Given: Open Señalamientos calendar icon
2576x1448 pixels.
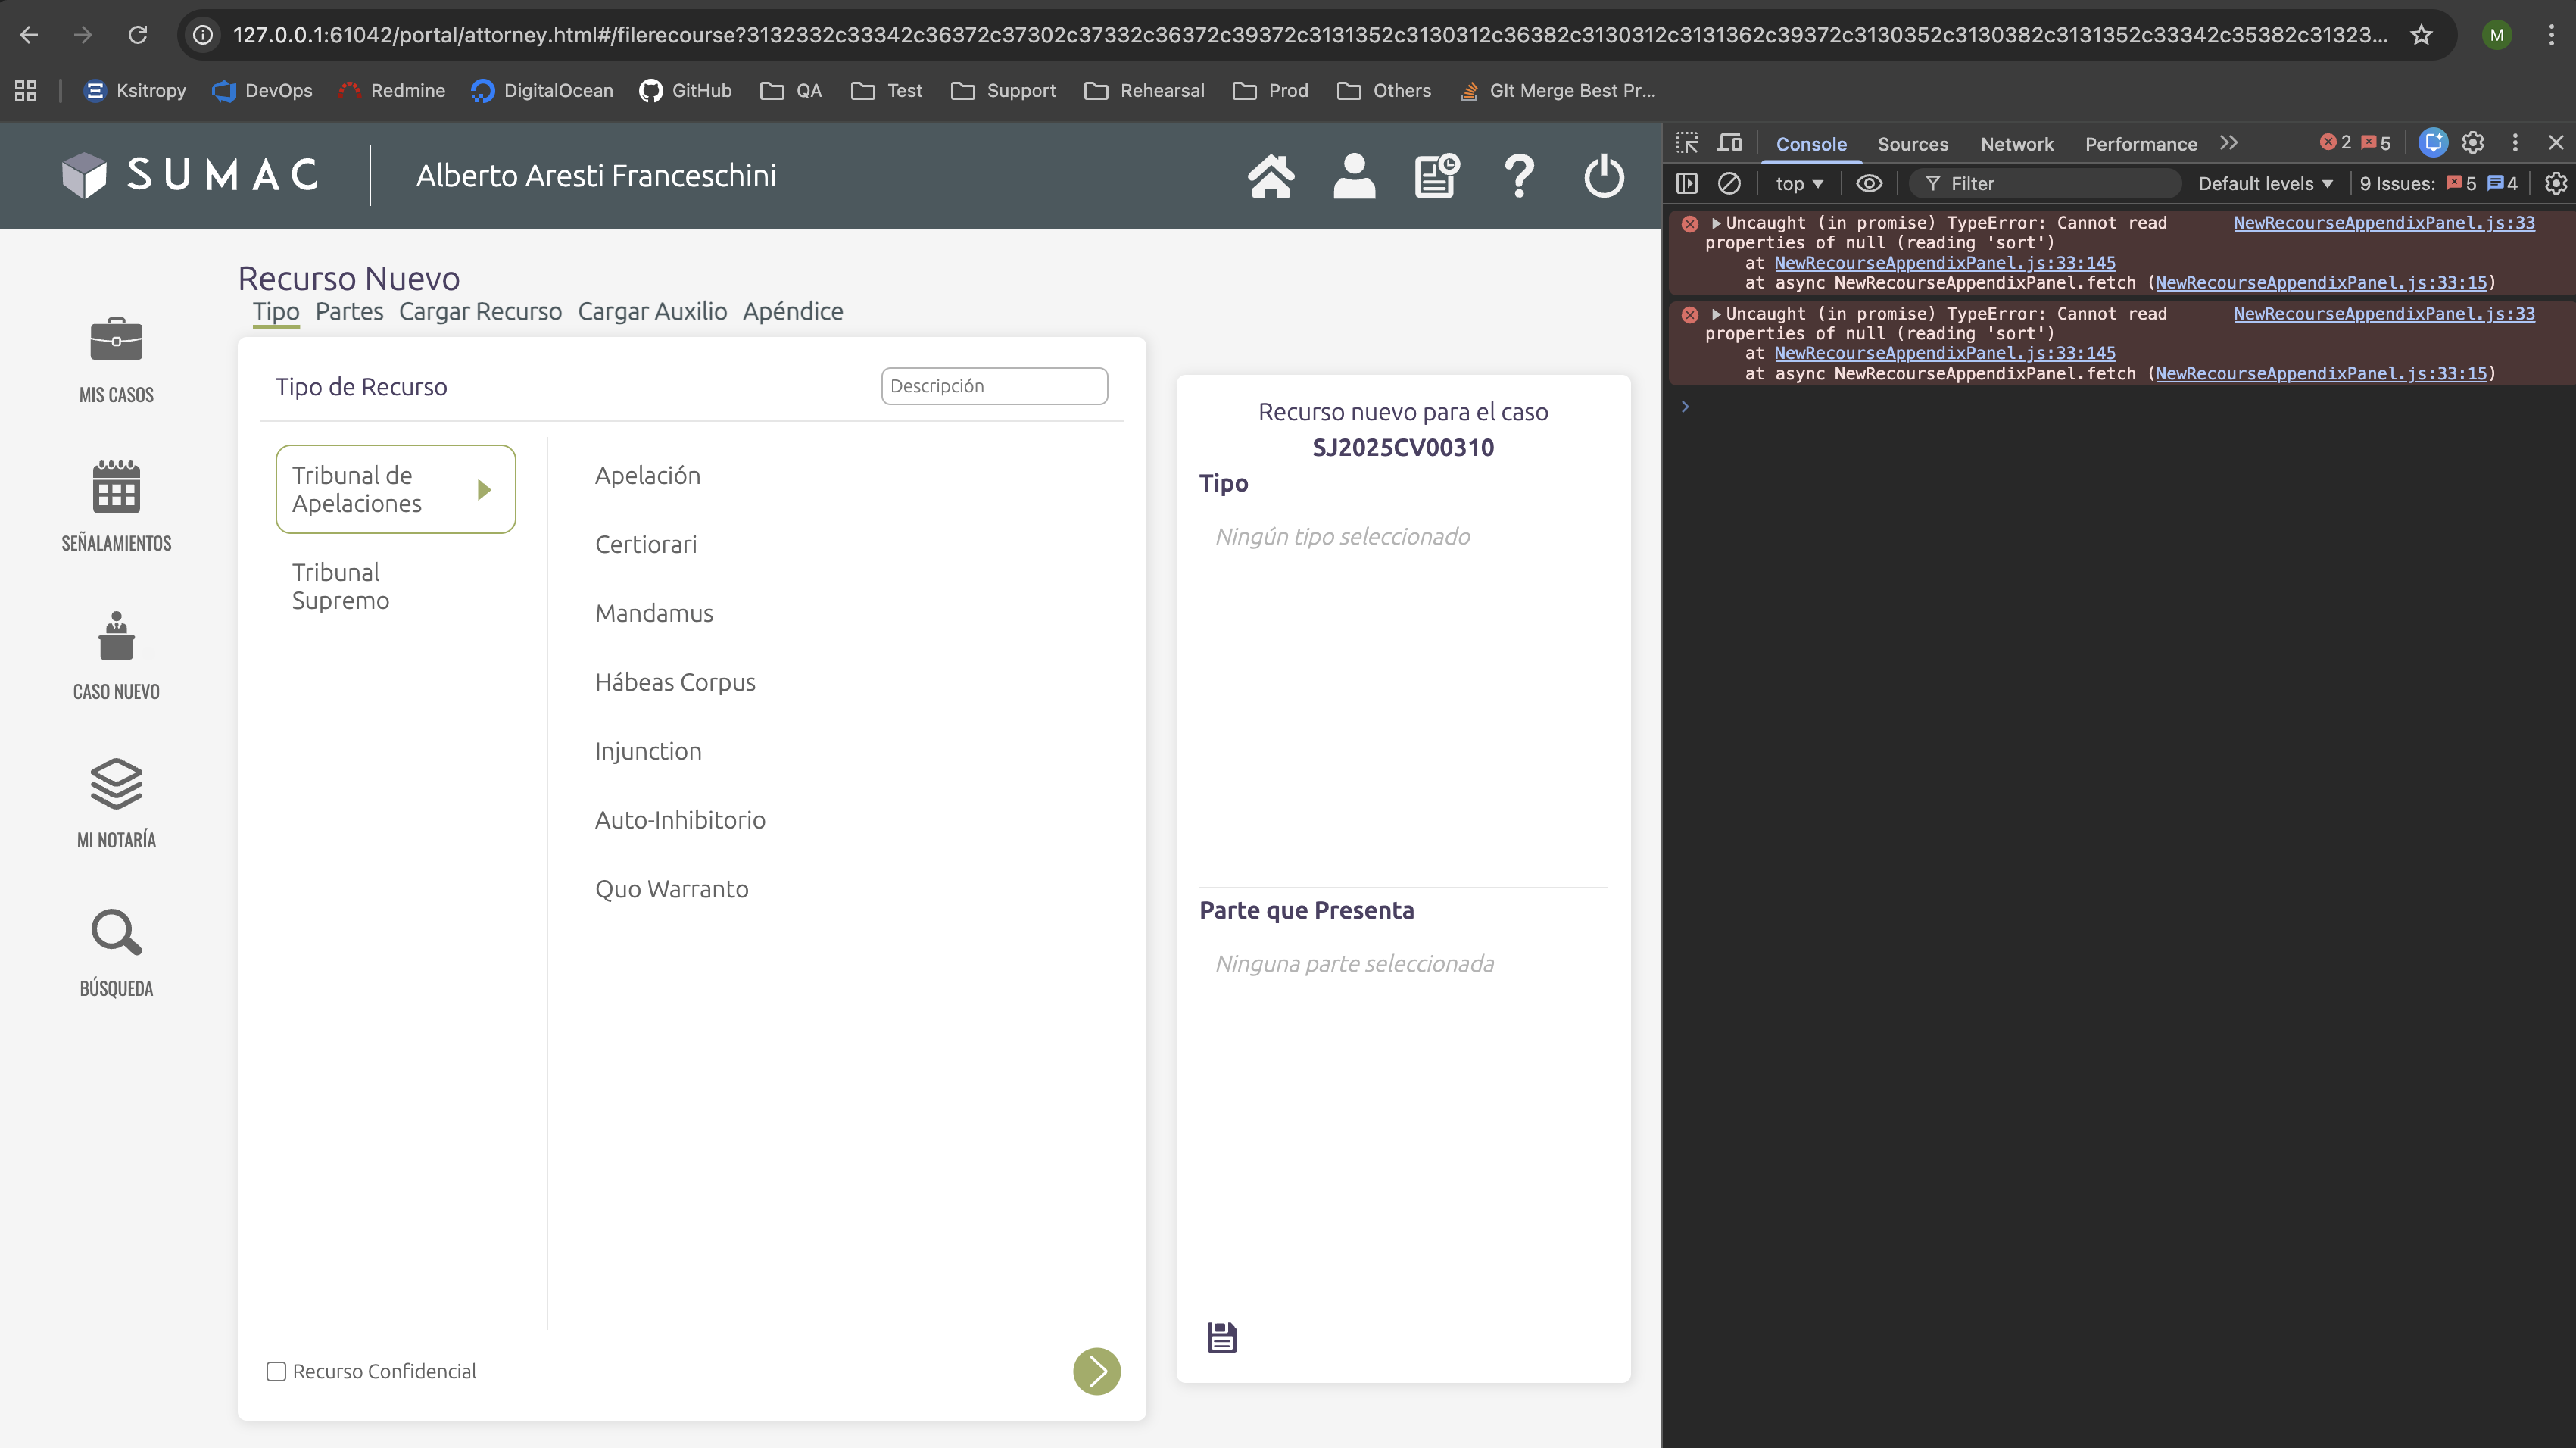Looking at the screenshot, I should tap(116, 488).
